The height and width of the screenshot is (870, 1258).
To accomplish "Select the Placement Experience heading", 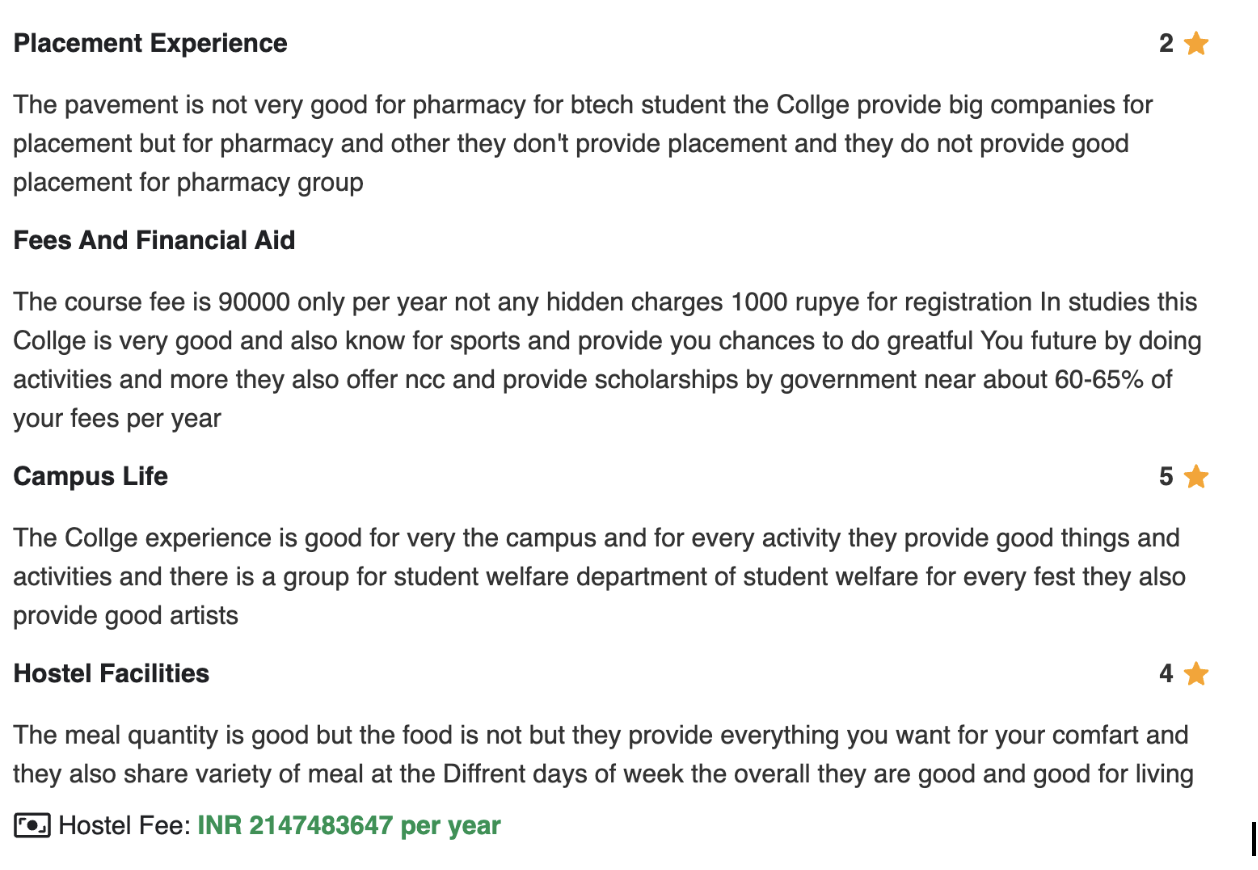I will [x=150, y=44].
